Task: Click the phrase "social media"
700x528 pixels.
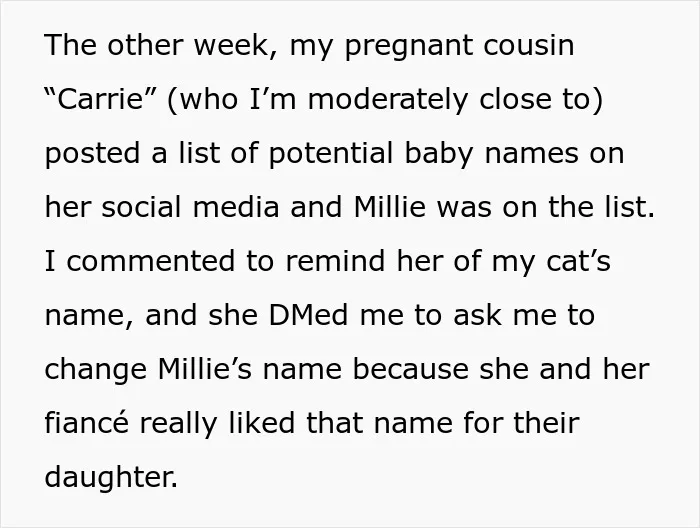Action: pyautogui.click(x=191, y=207)
